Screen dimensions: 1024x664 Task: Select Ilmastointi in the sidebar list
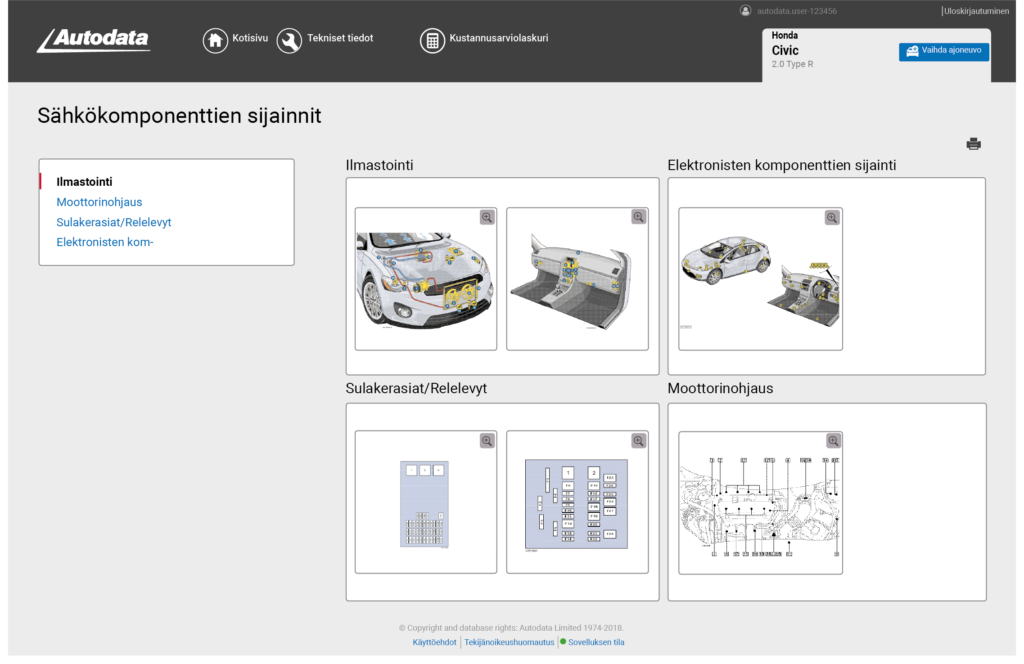click(x=84, y=182)
